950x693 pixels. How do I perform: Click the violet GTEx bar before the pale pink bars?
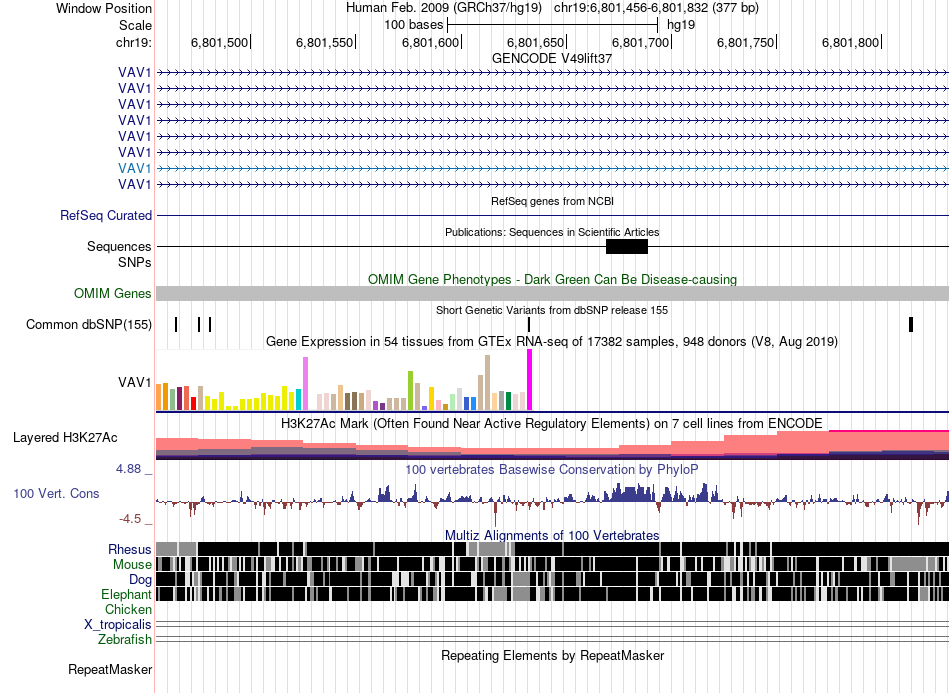point(305,383)
